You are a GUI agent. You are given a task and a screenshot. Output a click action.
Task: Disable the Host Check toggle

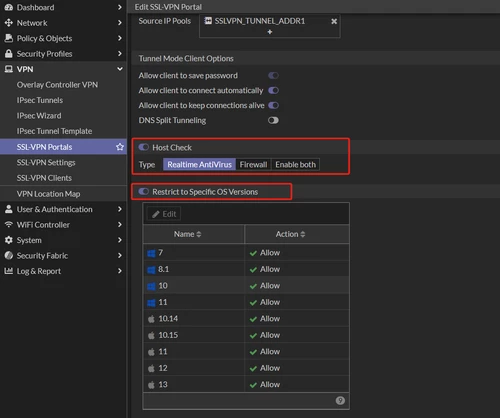click(x=144, y=147)
